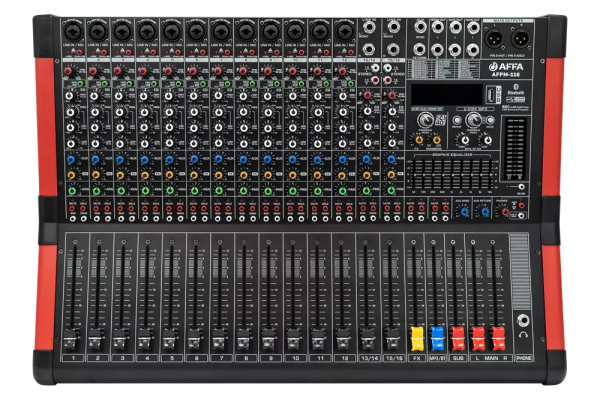Image resolution: width=600 pixels, height=400 pixels.
Task: Click the 13/14 stereo channel fader
Action: tap(368, 339)
